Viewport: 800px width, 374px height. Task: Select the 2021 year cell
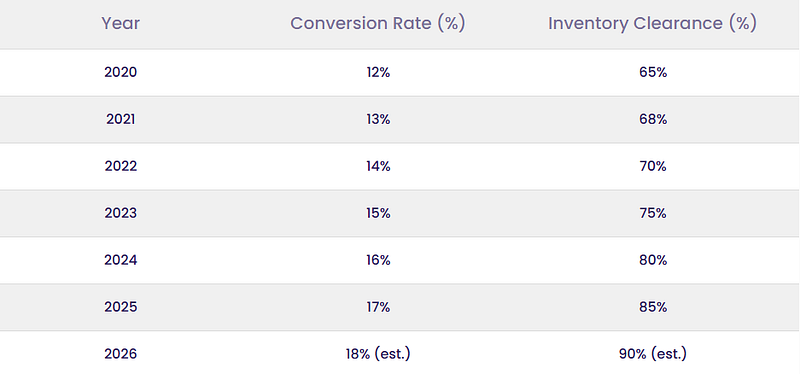point(121,119)
